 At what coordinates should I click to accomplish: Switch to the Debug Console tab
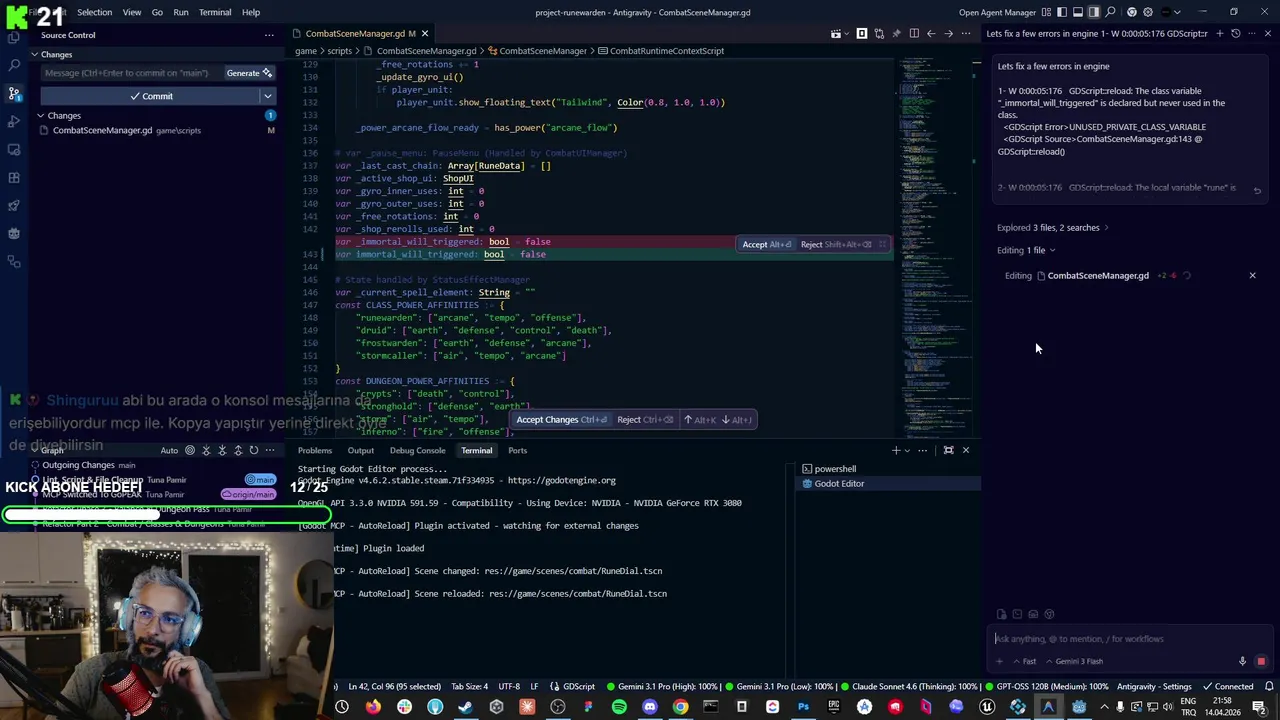click(x=417, y=450)
